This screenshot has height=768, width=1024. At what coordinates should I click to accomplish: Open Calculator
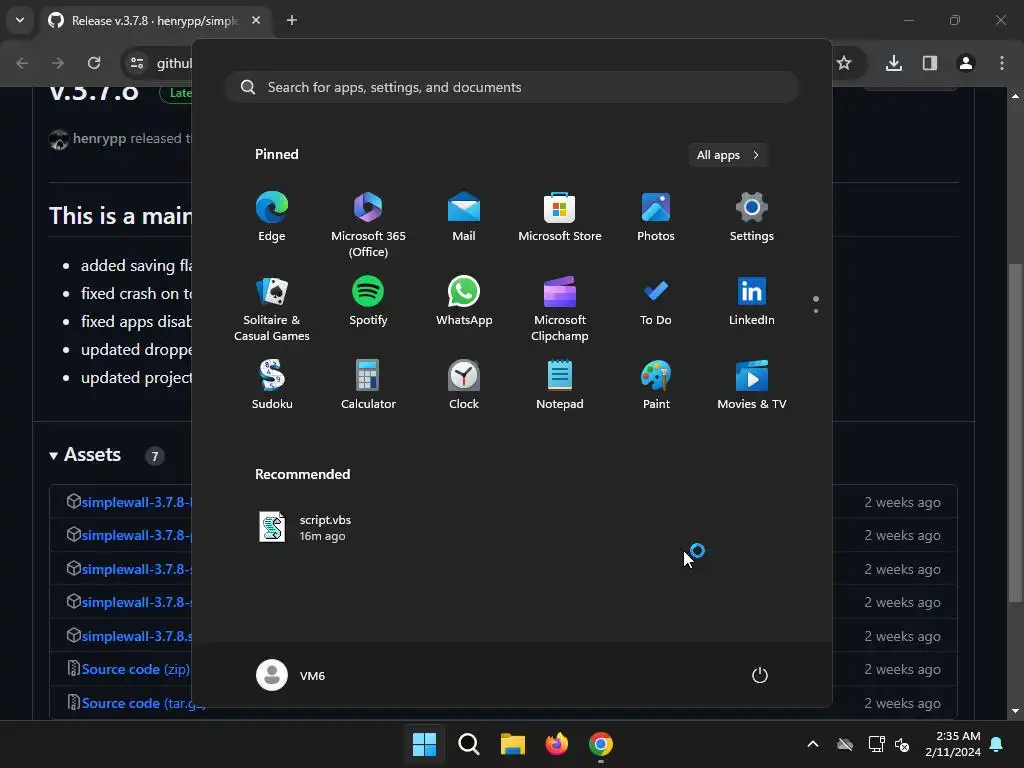coord(368,385)
